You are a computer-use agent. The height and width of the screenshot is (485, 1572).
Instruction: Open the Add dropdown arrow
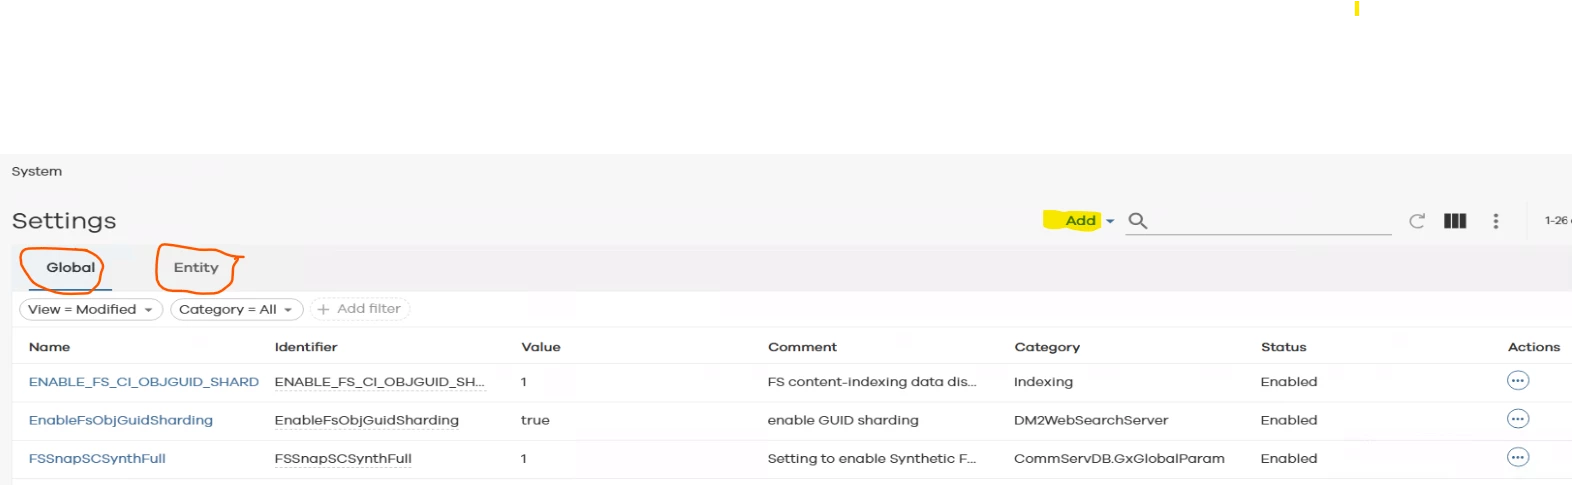[x=1110, y=221]
